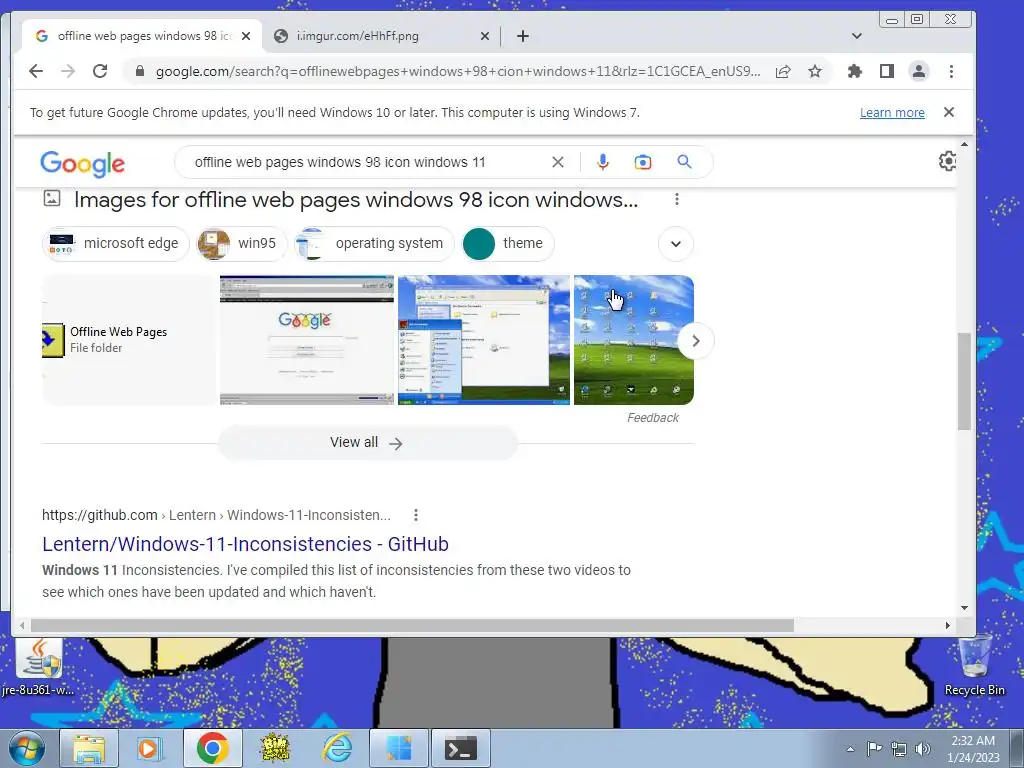
Task: Open File Explorer from the taskbar
Action: click(x=89, y=748)
